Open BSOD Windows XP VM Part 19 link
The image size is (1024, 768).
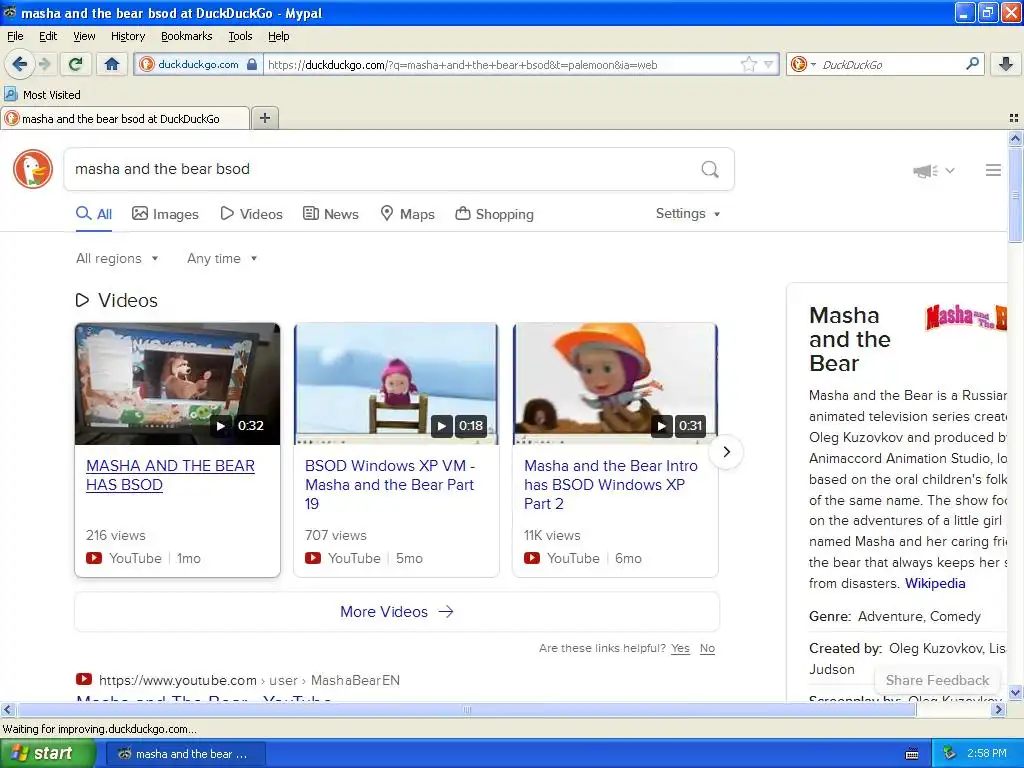[390, 485]
